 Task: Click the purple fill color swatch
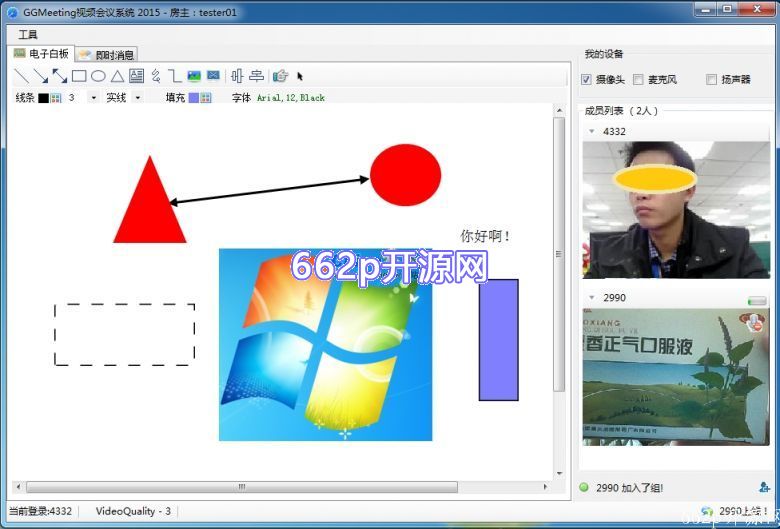(x=193, y=98)
